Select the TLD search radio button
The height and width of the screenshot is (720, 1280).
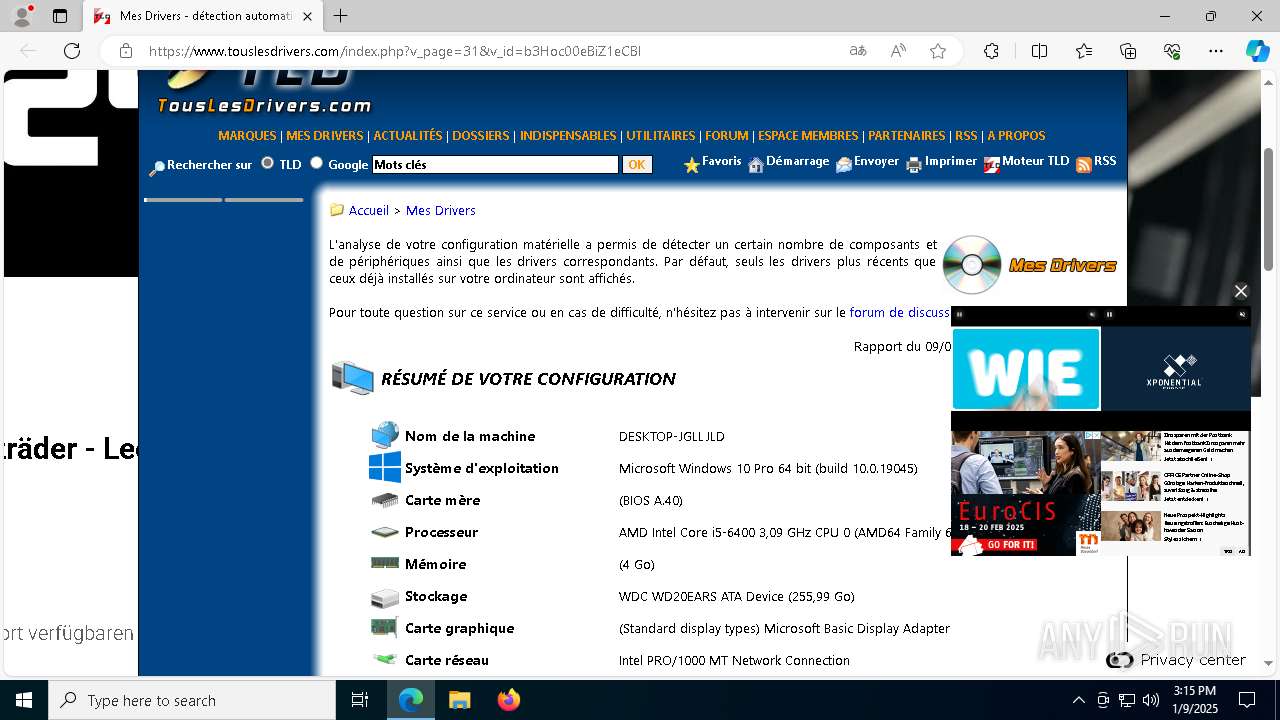pos(267,163)
